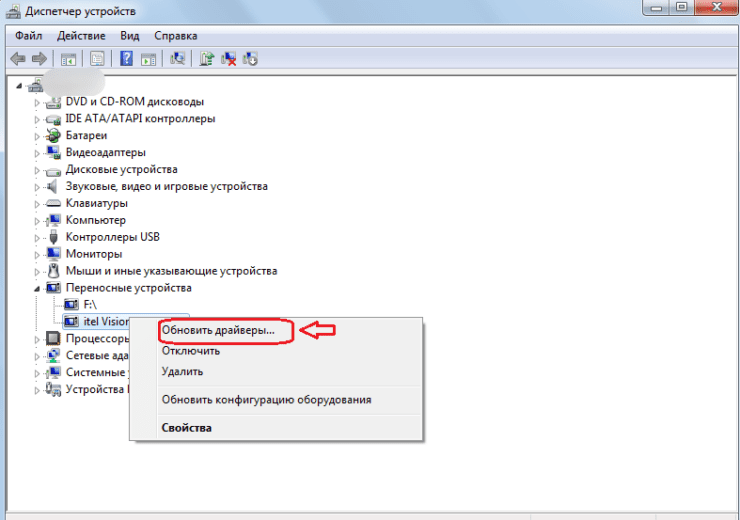Click the Forward arrow toolbar icon
Image resolution: width=740 pixels, height=520 pixels.
[39, 59]
